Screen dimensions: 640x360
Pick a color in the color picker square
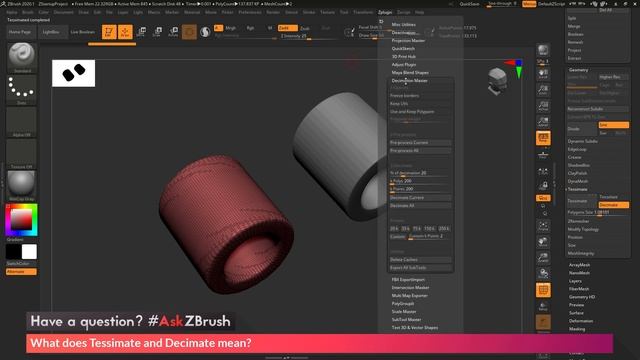click(21, 220)
